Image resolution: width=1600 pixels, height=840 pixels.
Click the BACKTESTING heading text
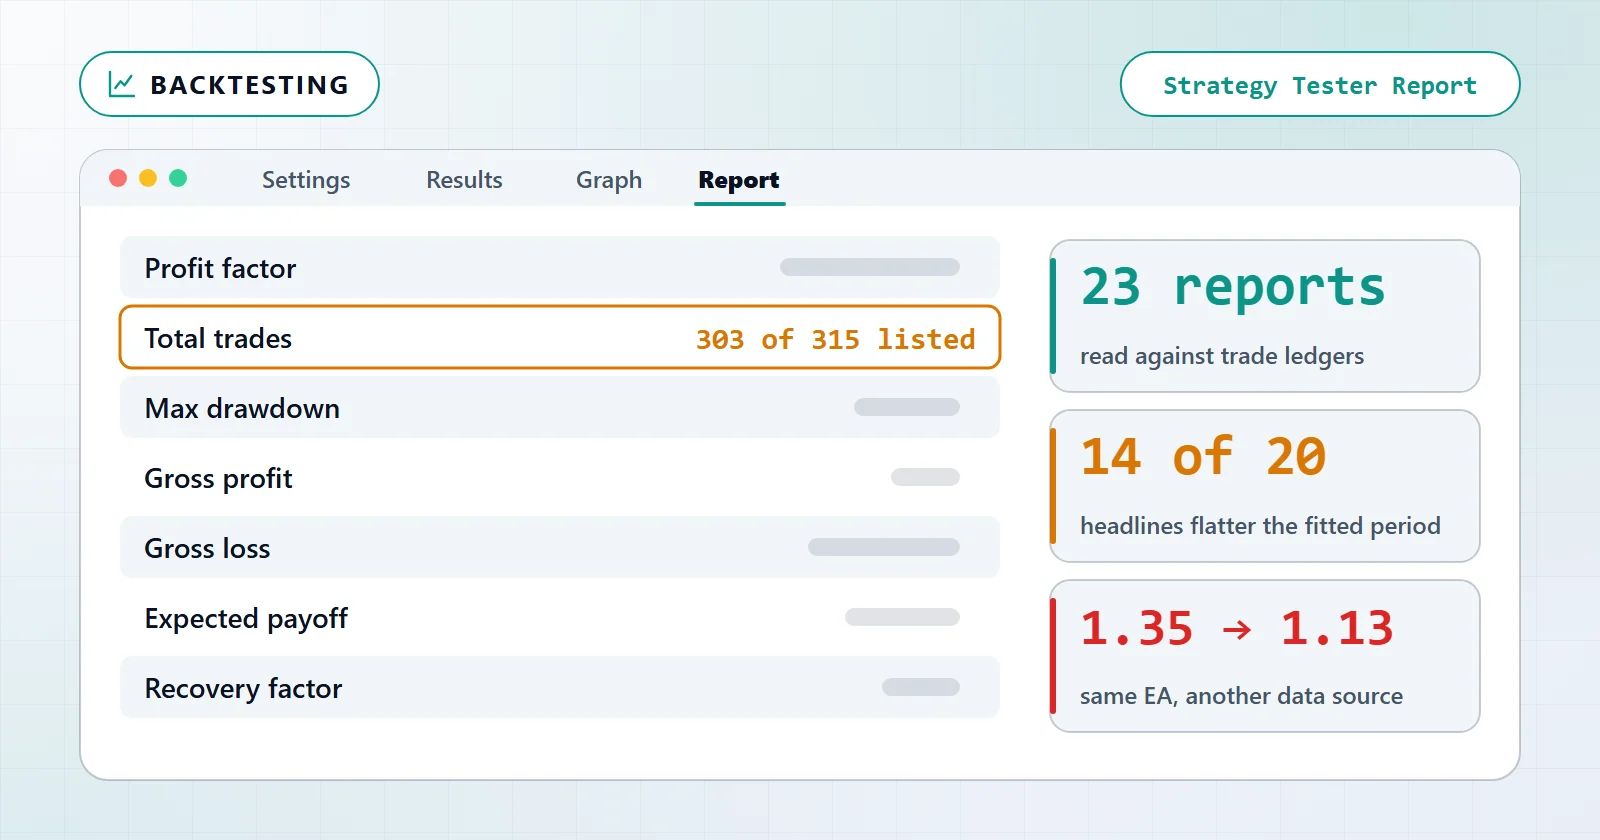click(249, 85)
